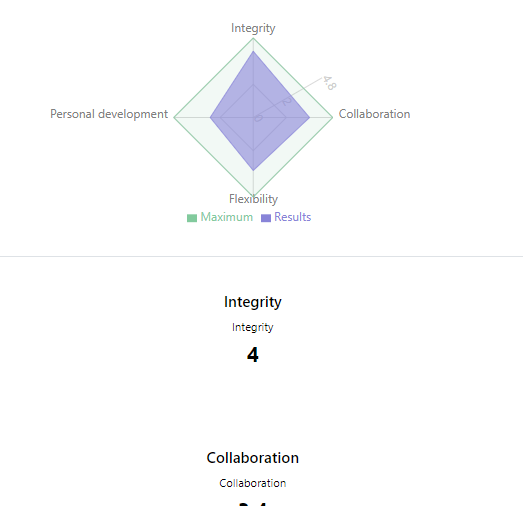Select the Personal development axis label
Screen dimensions: 523x506
pyautogui.click(x=109, y=114)
